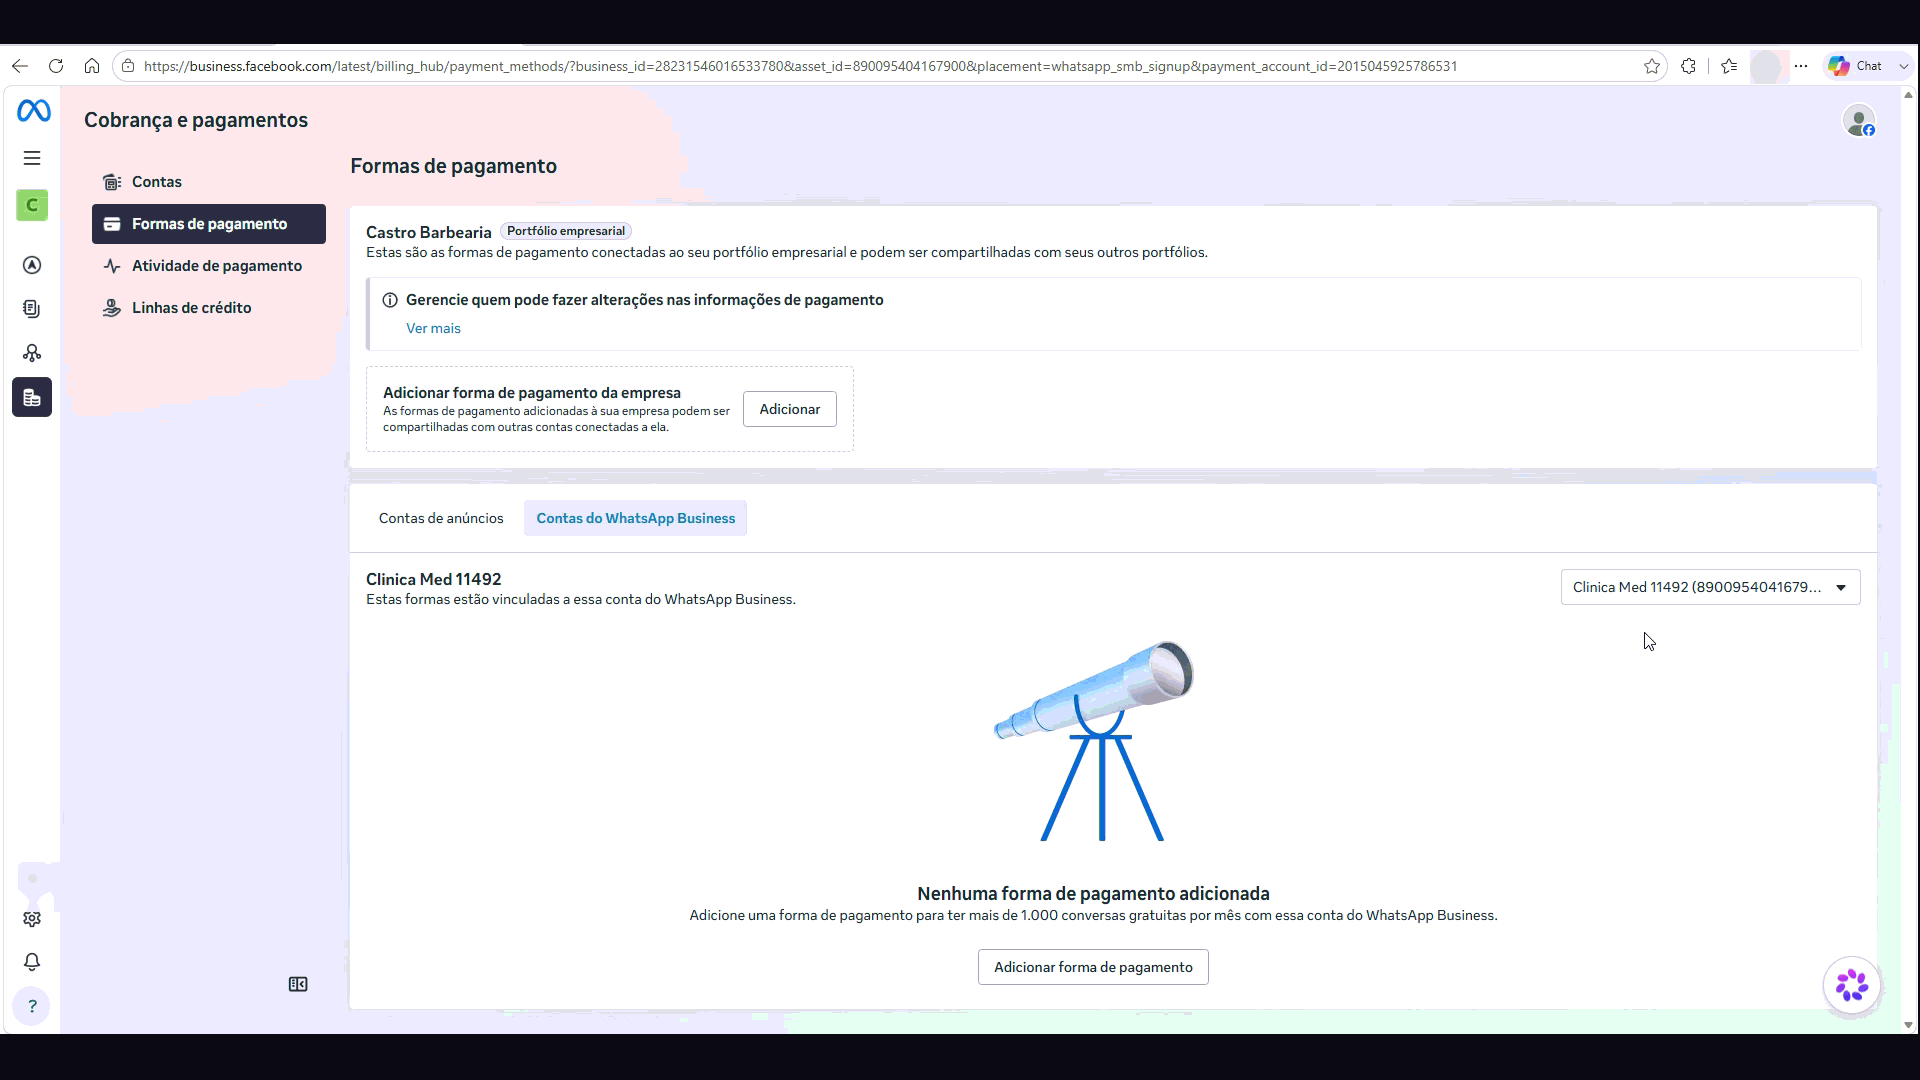Screen dimensions: 1920x1080
Task: Open the documents icon in left rail
Action: coord(32,309)
